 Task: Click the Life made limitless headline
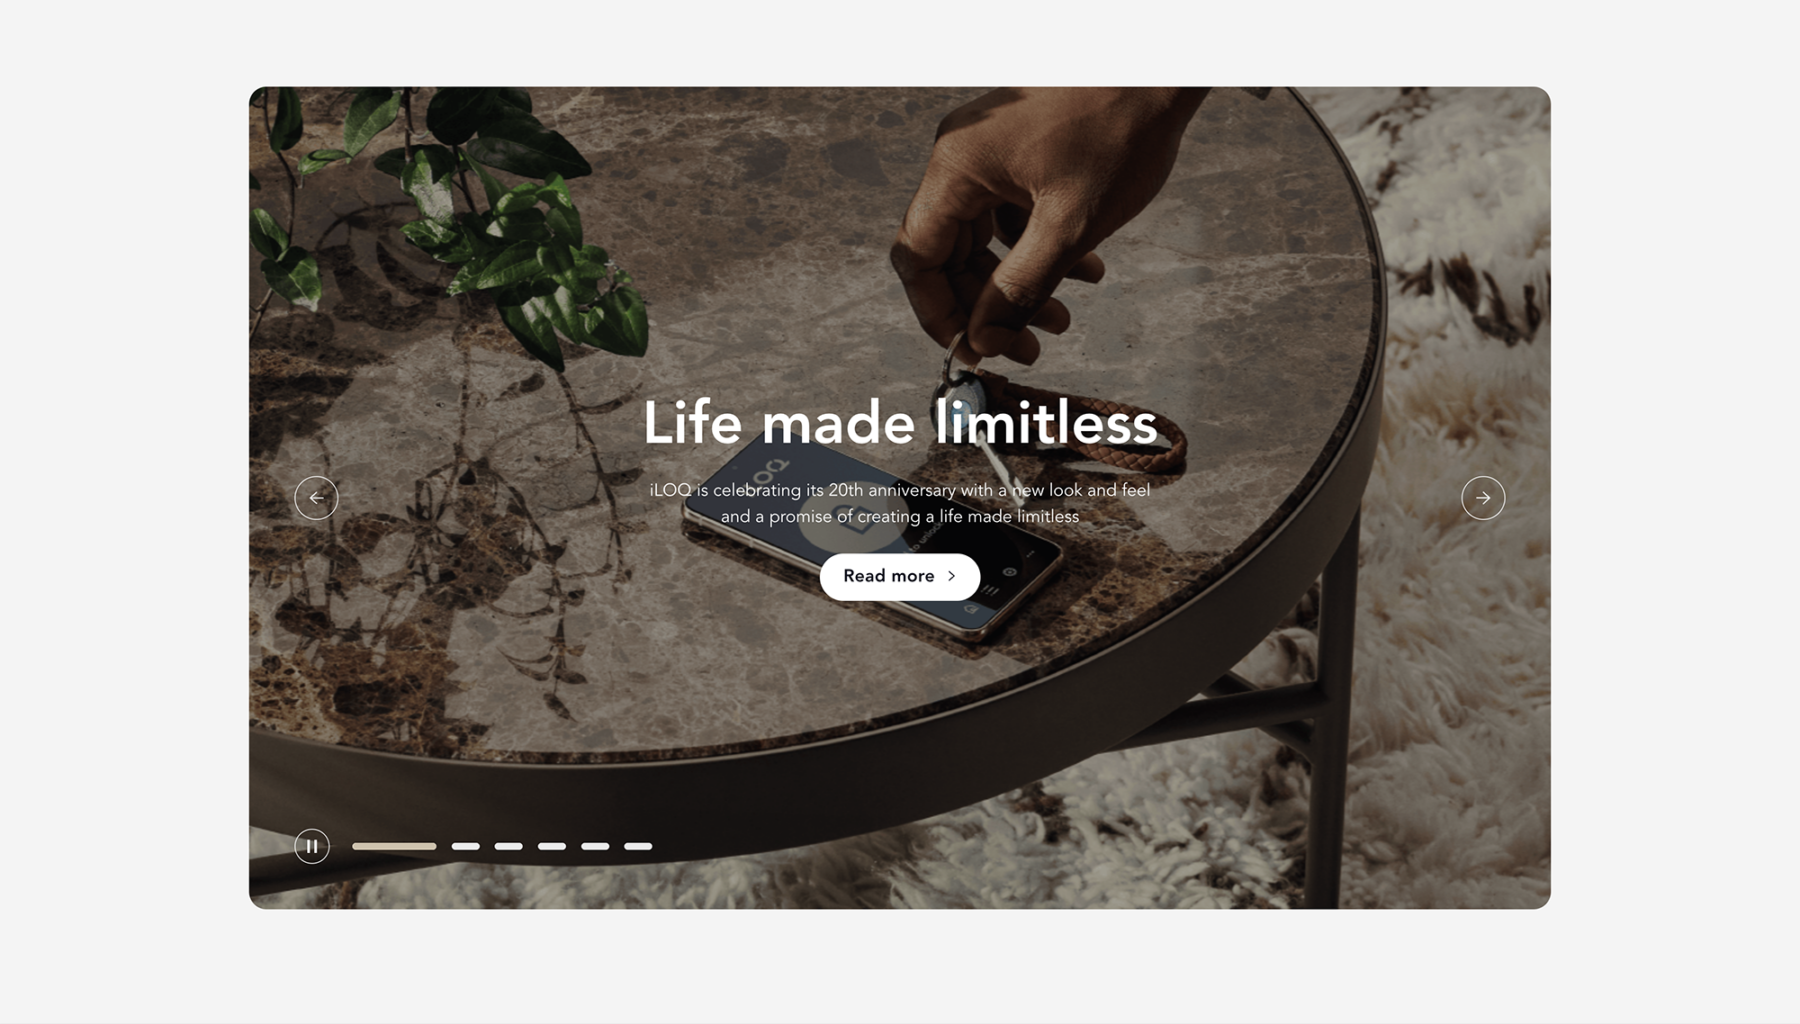point(900,423)
